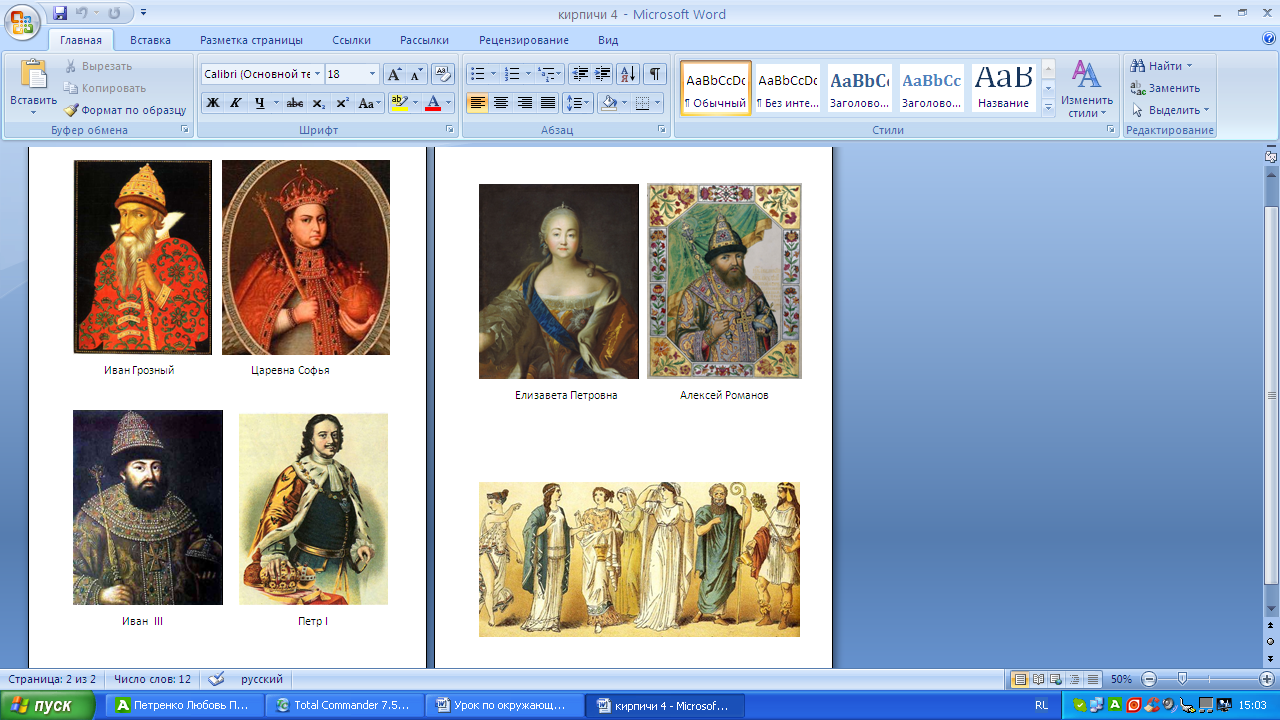Open Change Case (Аа) dropdown

pos(369,103)
